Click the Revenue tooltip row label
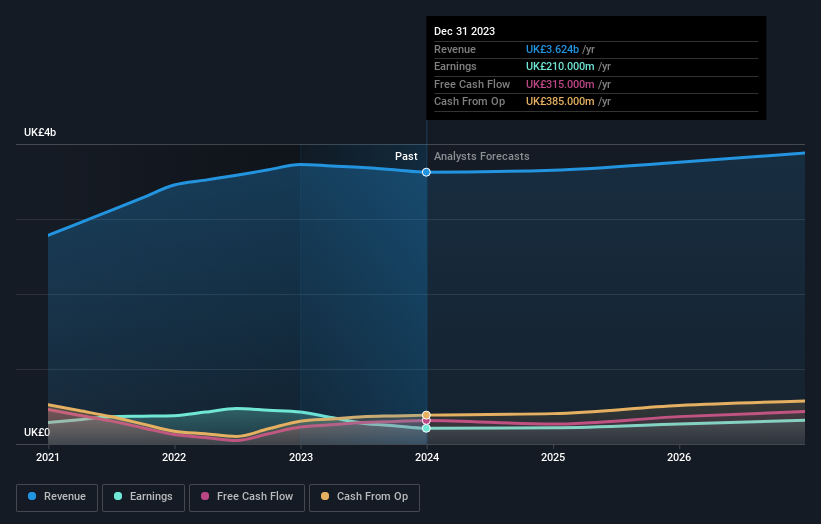Viewport: 821px width, 524px height. [x=455, y=49]
